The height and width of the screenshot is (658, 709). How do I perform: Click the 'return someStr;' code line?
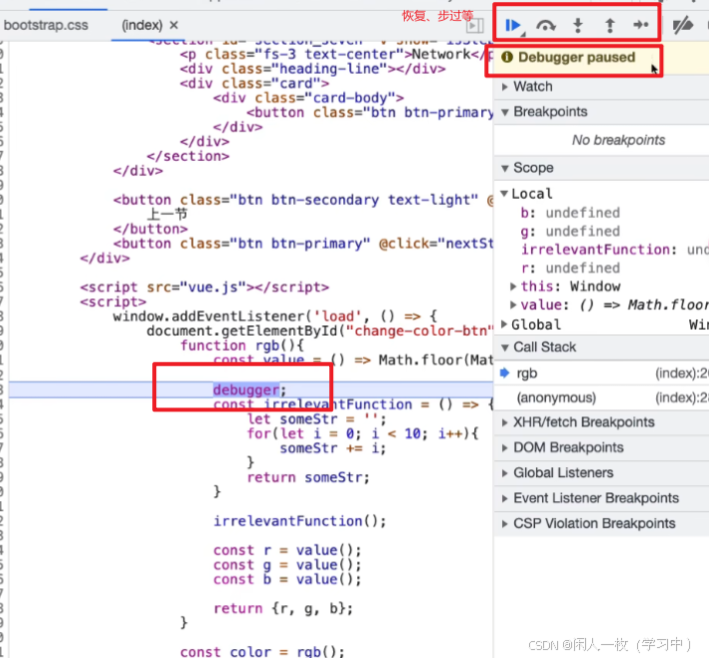pyautogui.click(x=308, y=478)
